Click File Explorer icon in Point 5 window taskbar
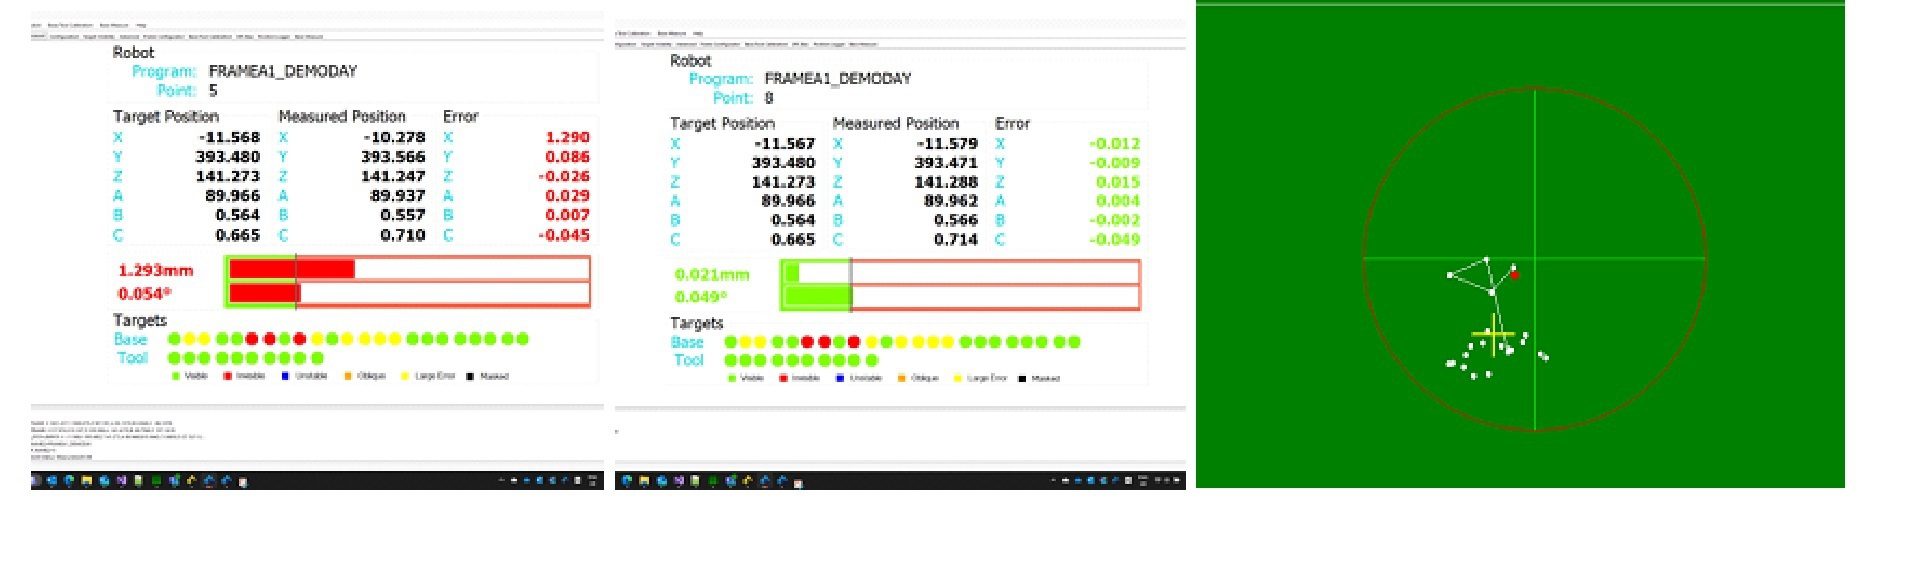 pos(87,481)
